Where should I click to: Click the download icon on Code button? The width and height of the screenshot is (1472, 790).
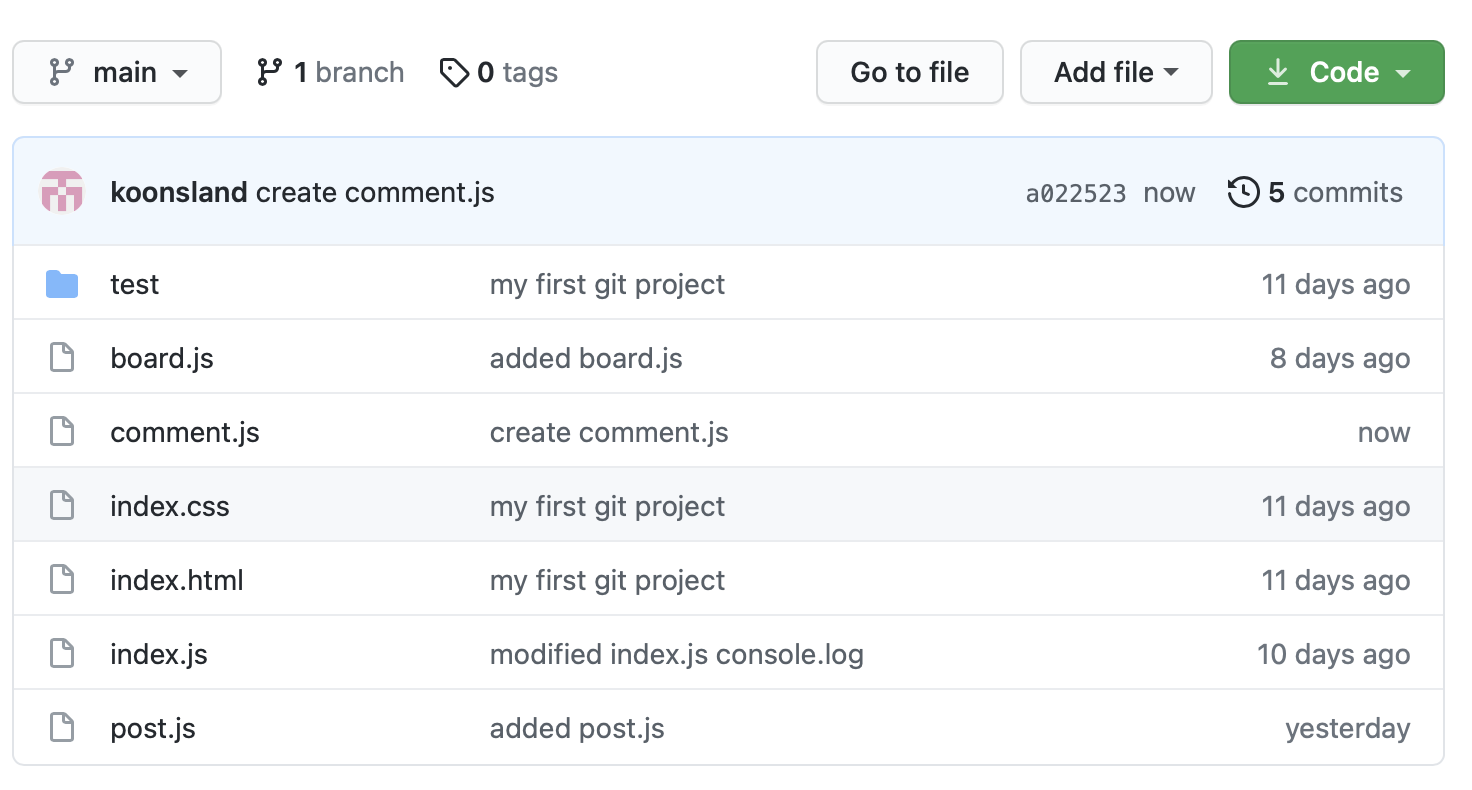click(1277, 72)
